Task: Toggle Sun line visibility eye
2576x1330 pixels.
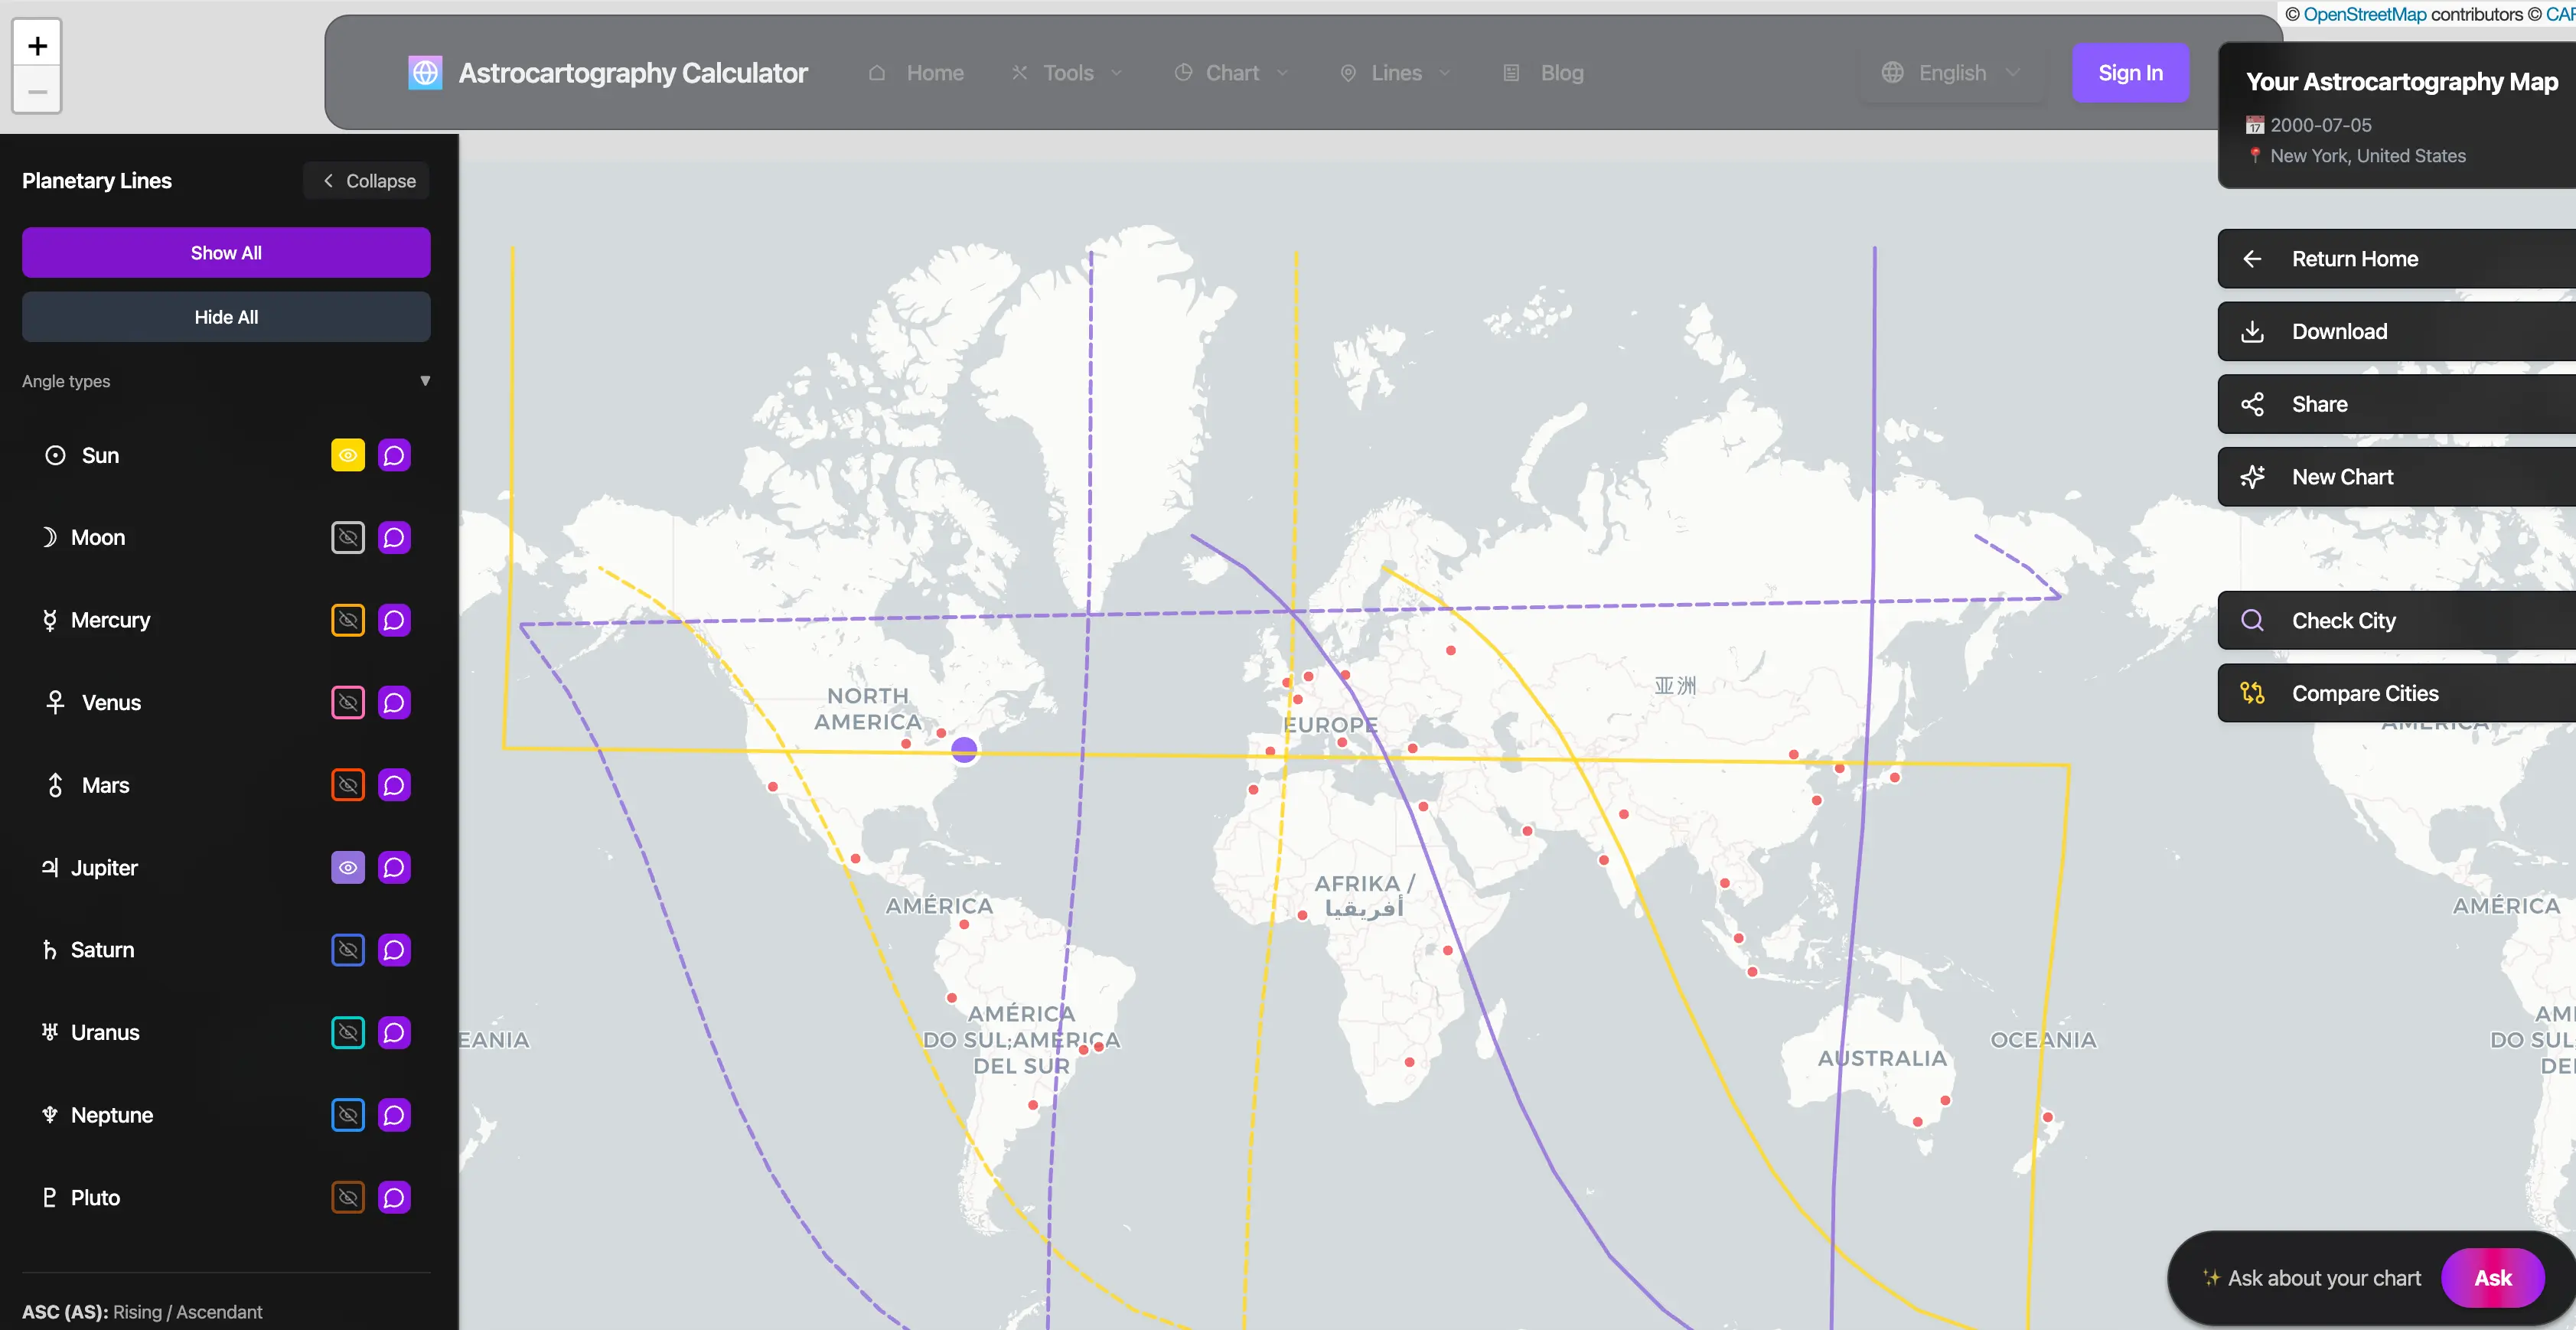Action: coord(348,455)
